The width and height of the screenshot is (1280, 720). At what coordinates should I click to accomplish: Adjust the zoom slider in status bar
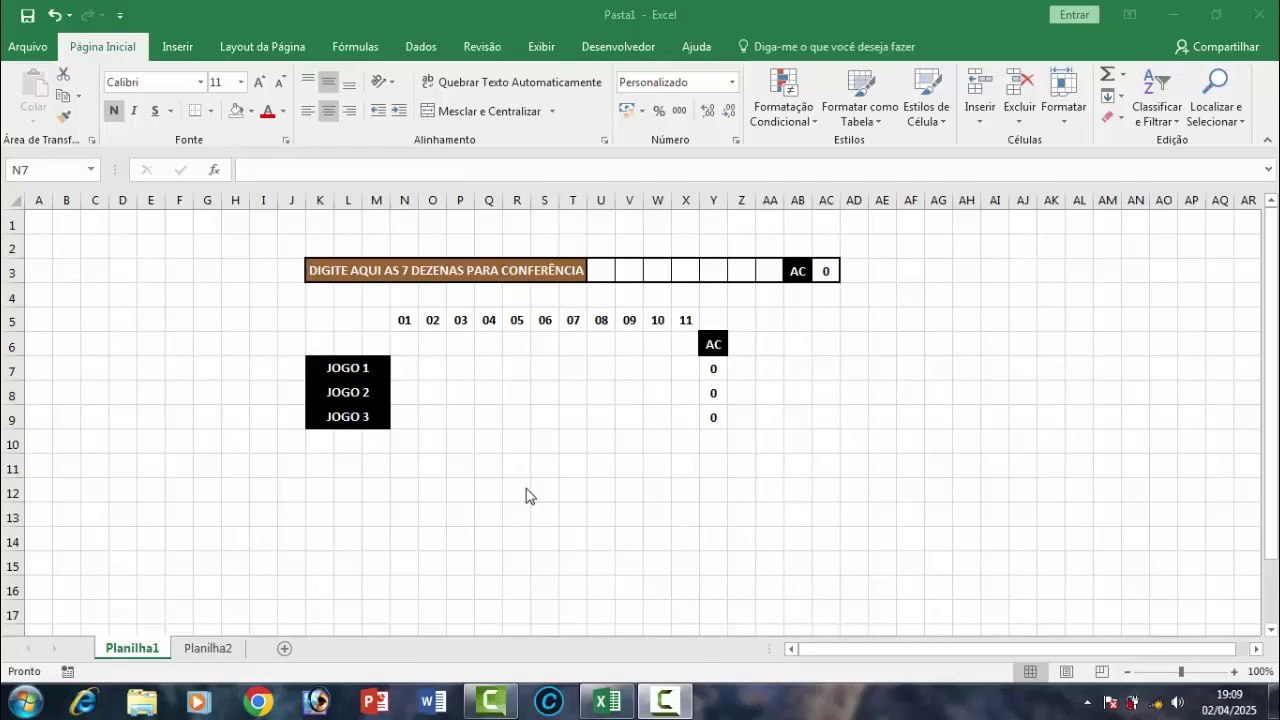(x=1181, y=672)
